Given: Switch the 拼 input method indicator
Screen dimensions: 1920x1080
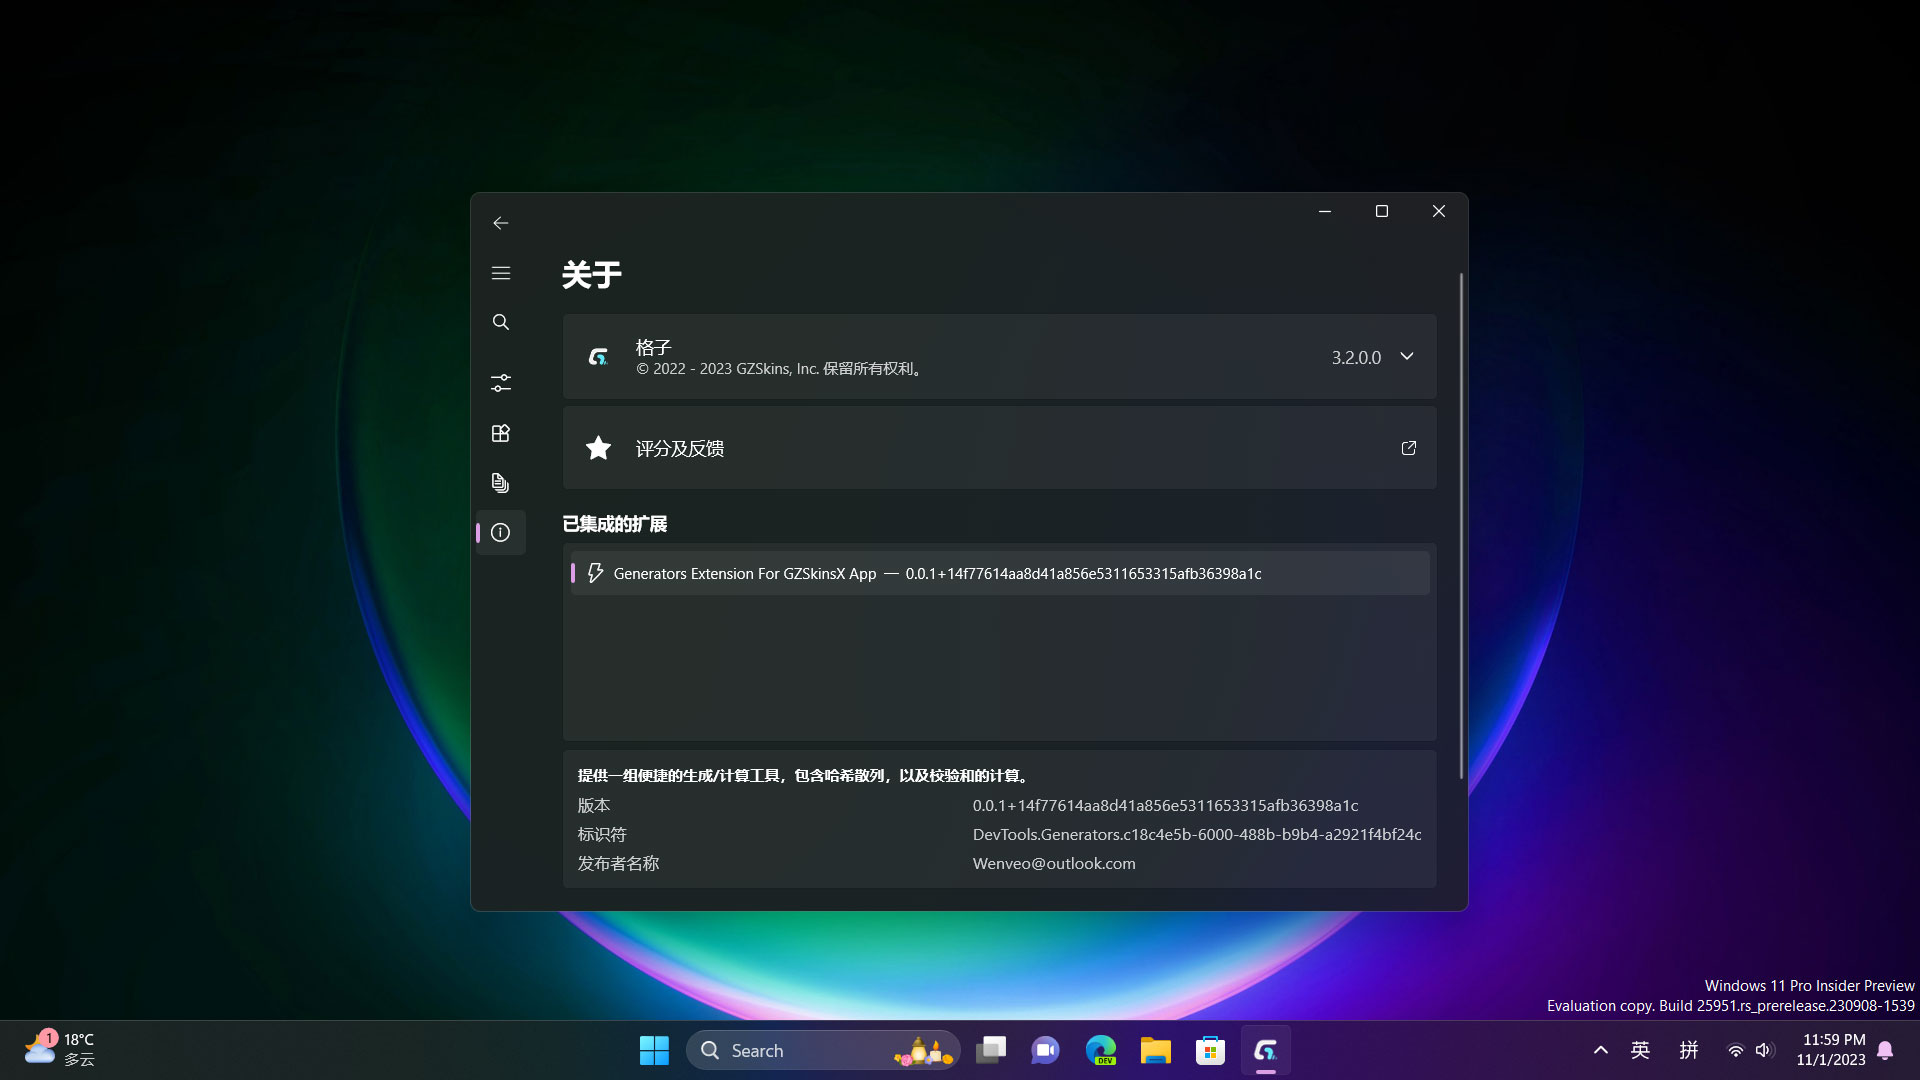Looking at the screenshot, I should click(1688, 1050).
